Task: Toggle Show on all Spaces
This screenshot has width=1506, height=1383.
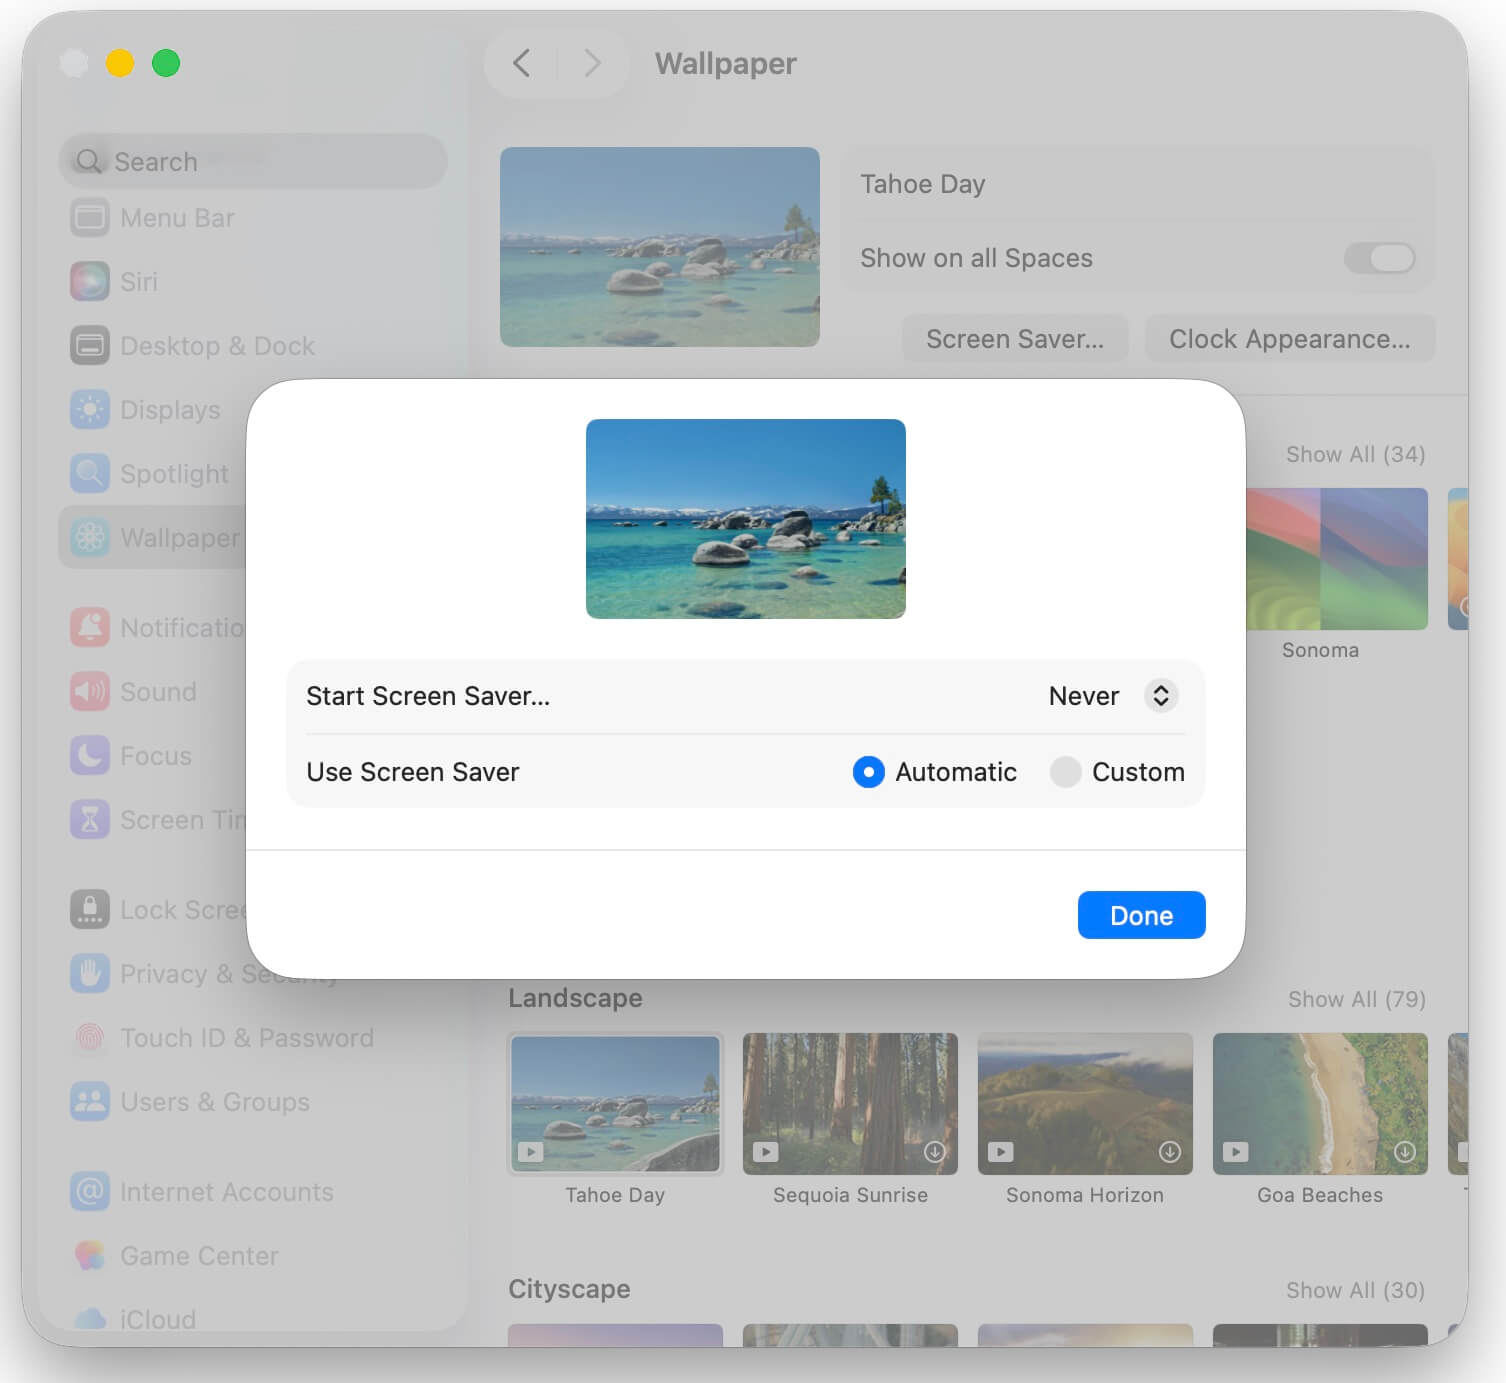Action: pyautogui.click(x=1379, y=258)
